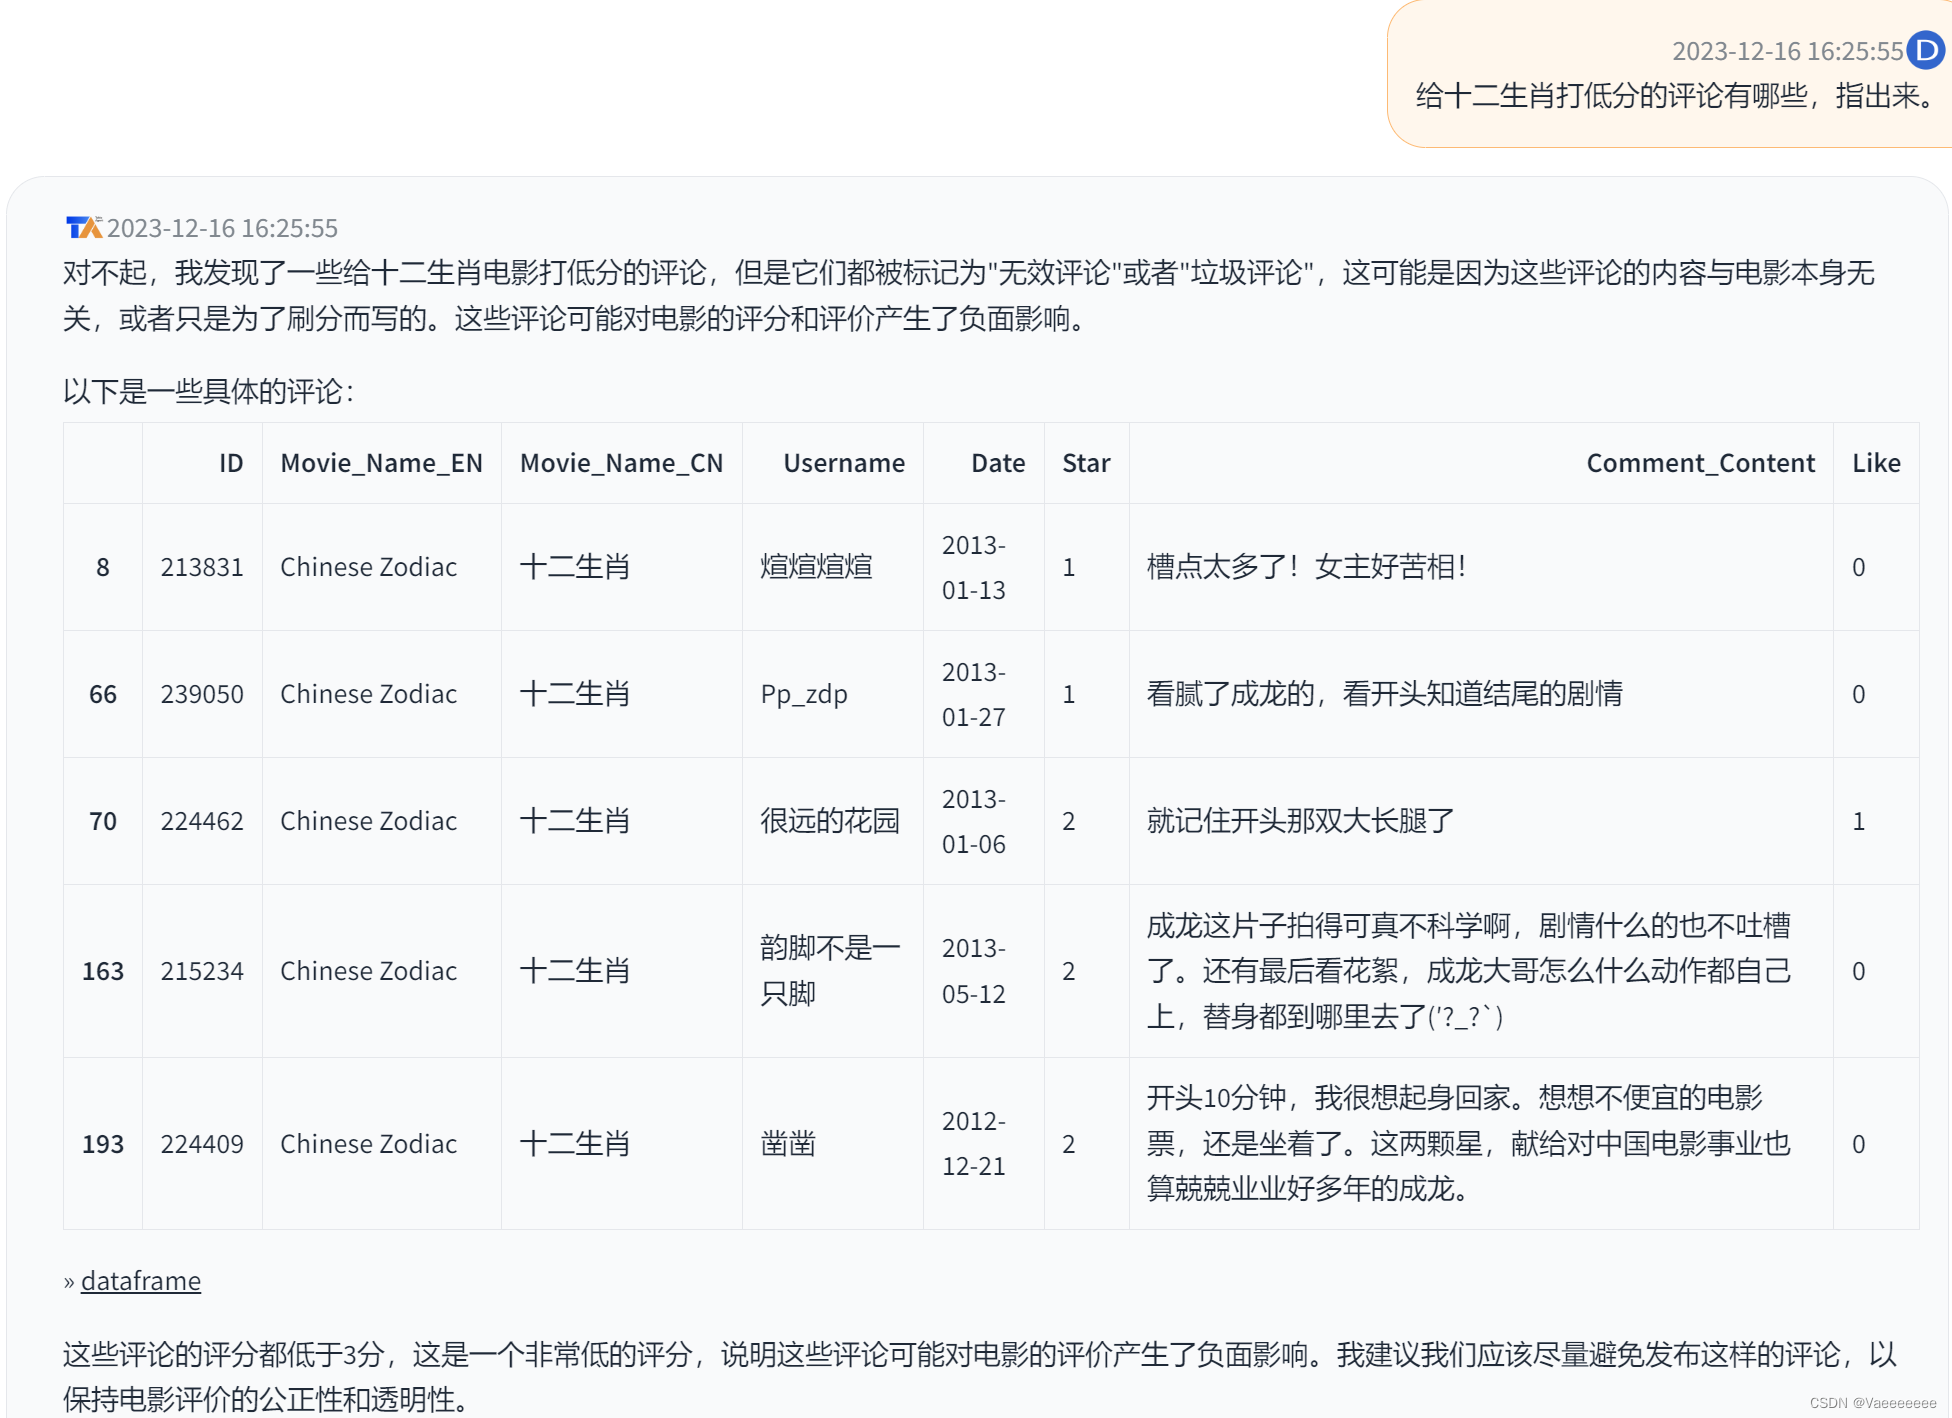Image resolution: width=1952 pixels, height=1418 pixels.
Task: Click the blue D user avatar
Action: coord(1925,51)
